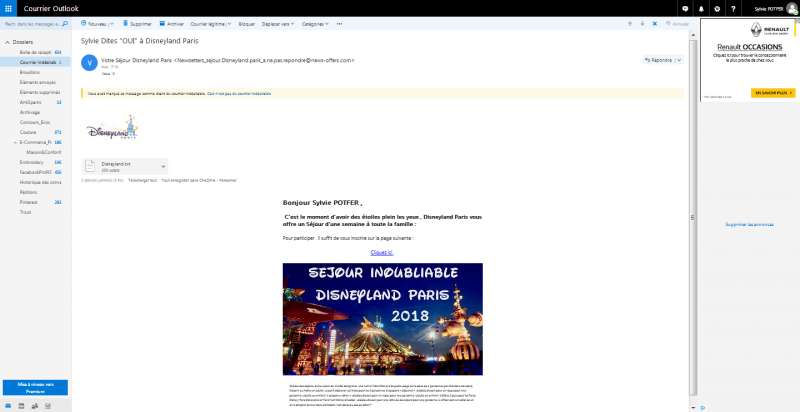Viewport: 800px width, 412px height.
Task: Click the 'Cliquez ici' link
Action: coord(382,253)
